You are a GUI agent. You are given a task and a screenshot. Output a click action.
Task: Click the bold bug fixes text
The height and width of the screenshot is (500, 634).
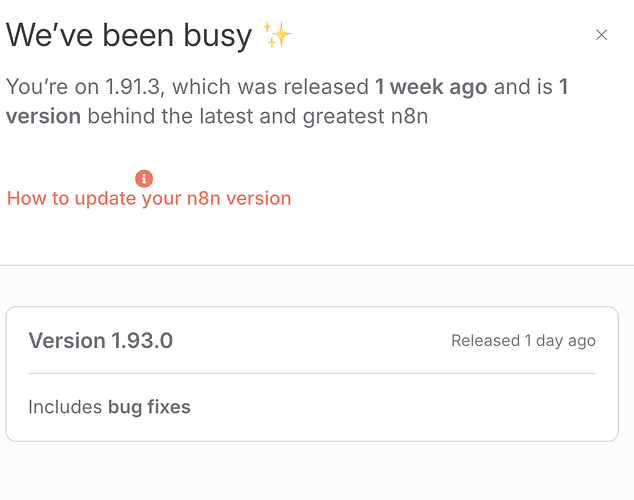coord(149,407)
